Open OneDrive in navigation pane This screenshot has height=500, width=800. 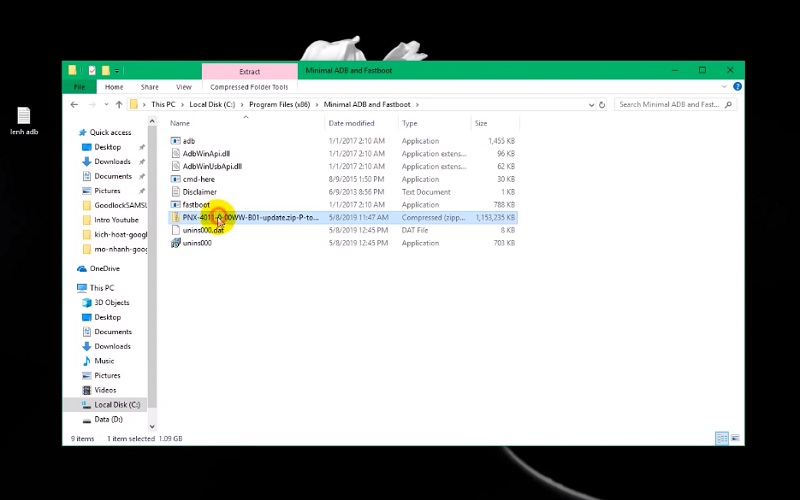click(105, 268)
